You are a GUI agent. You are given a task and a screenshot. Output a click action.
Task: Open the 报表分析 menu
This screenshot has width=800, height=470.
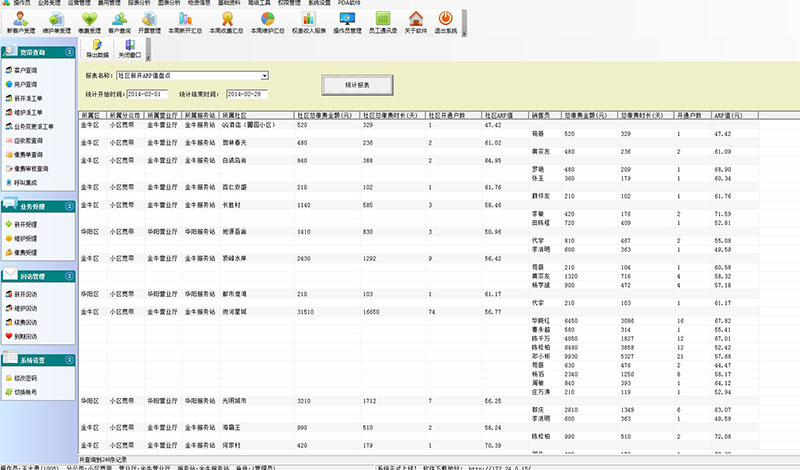click(x=139, y=3)
